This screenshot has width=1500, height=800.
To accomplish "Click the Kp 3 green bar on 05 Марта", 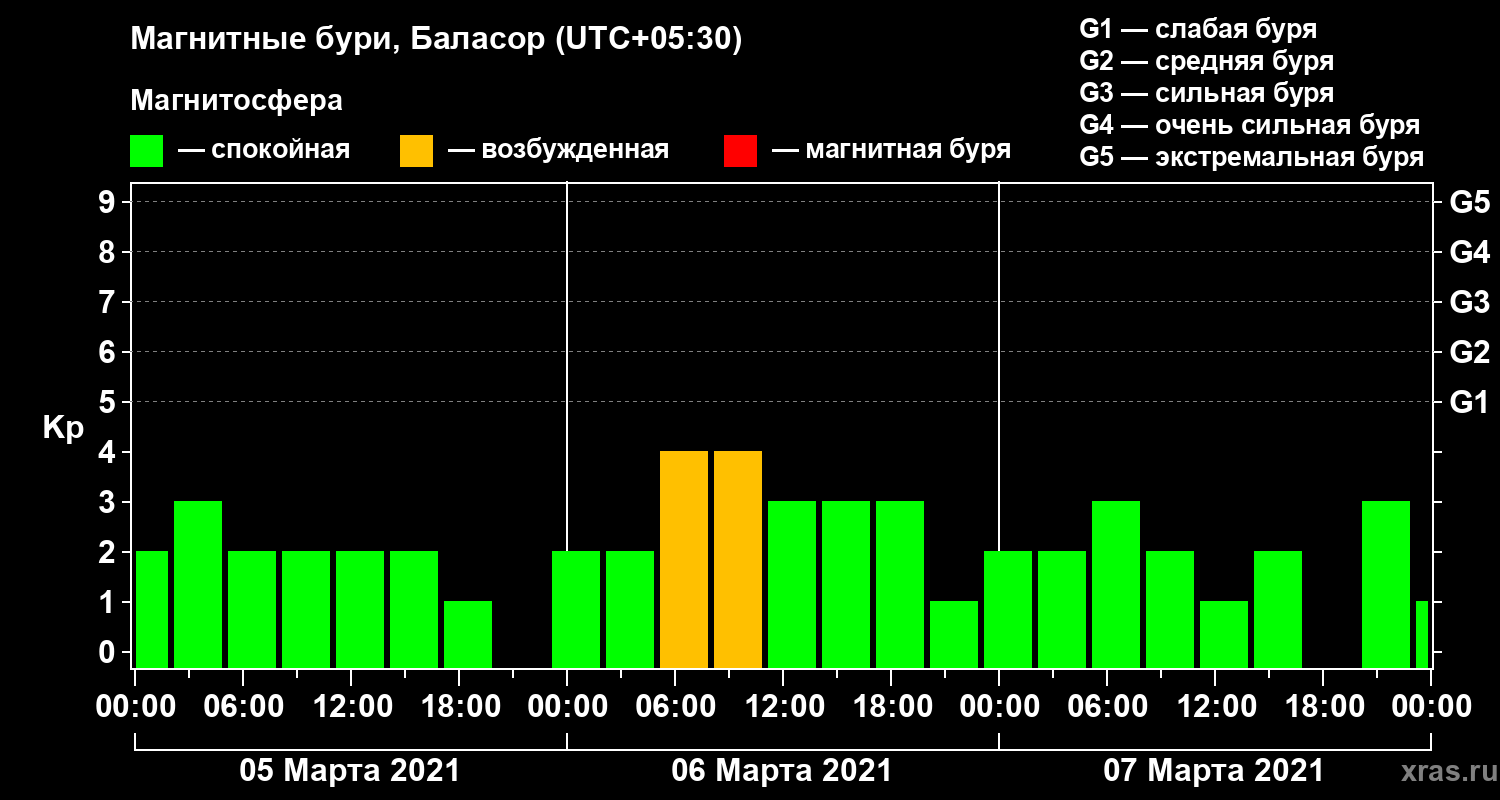I will pyautogui.click(x=198, y=584).
